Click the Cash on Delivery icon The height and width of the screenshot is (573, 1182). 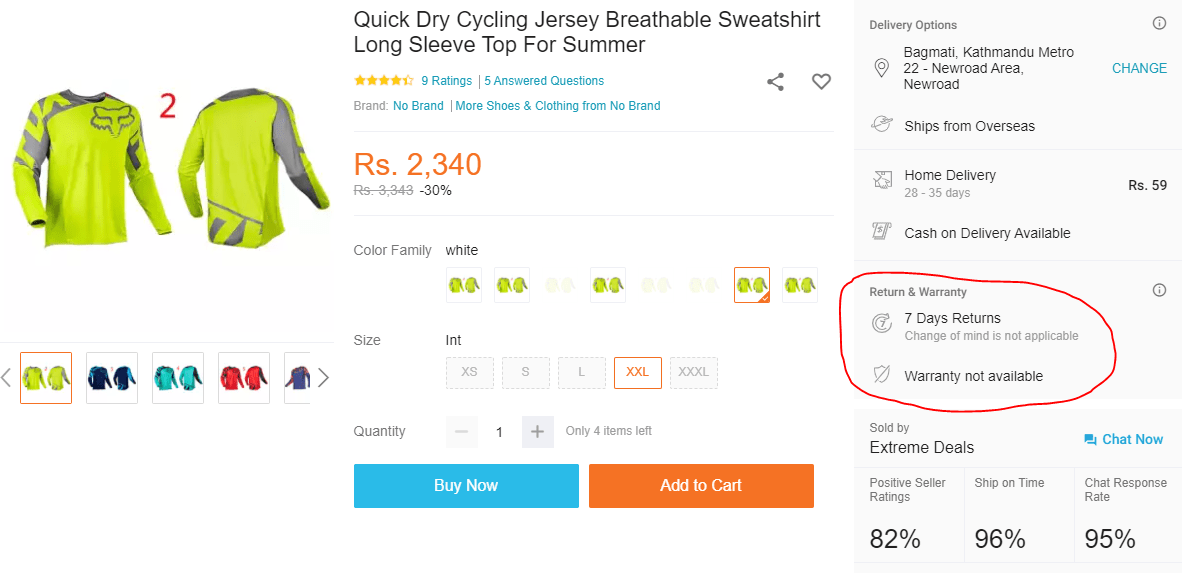[x=882, y=232]
